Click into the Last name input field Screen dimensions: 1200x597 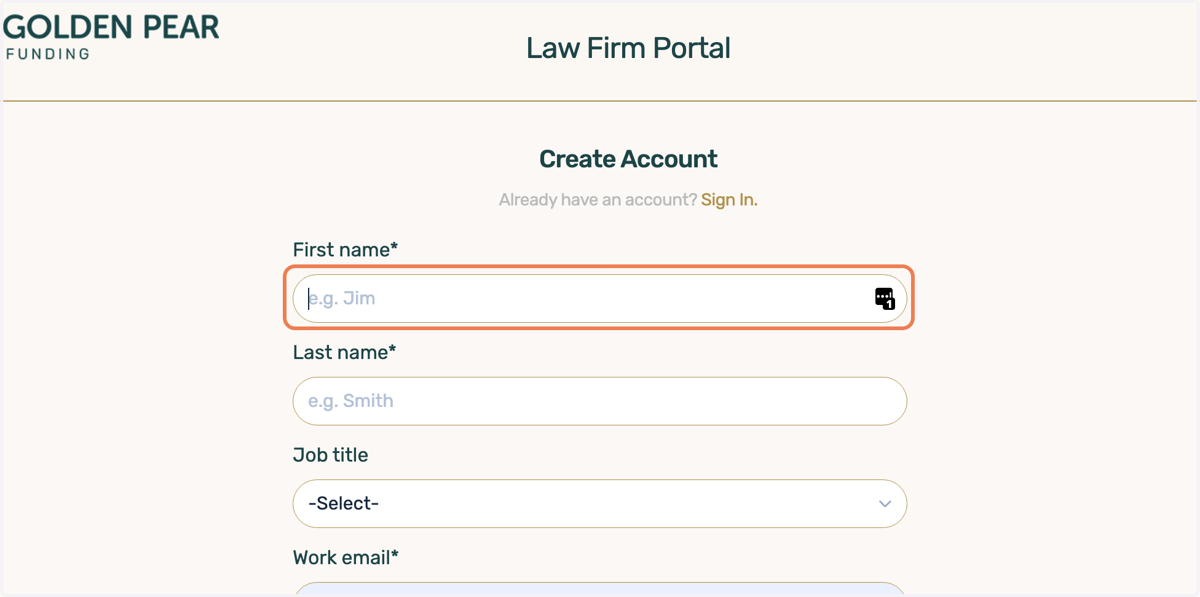[599, 401]
